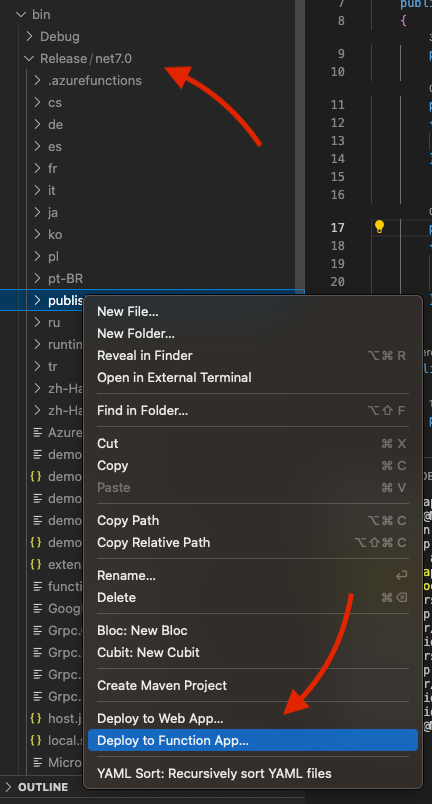Expand the .azurefunctions folder

37,81
